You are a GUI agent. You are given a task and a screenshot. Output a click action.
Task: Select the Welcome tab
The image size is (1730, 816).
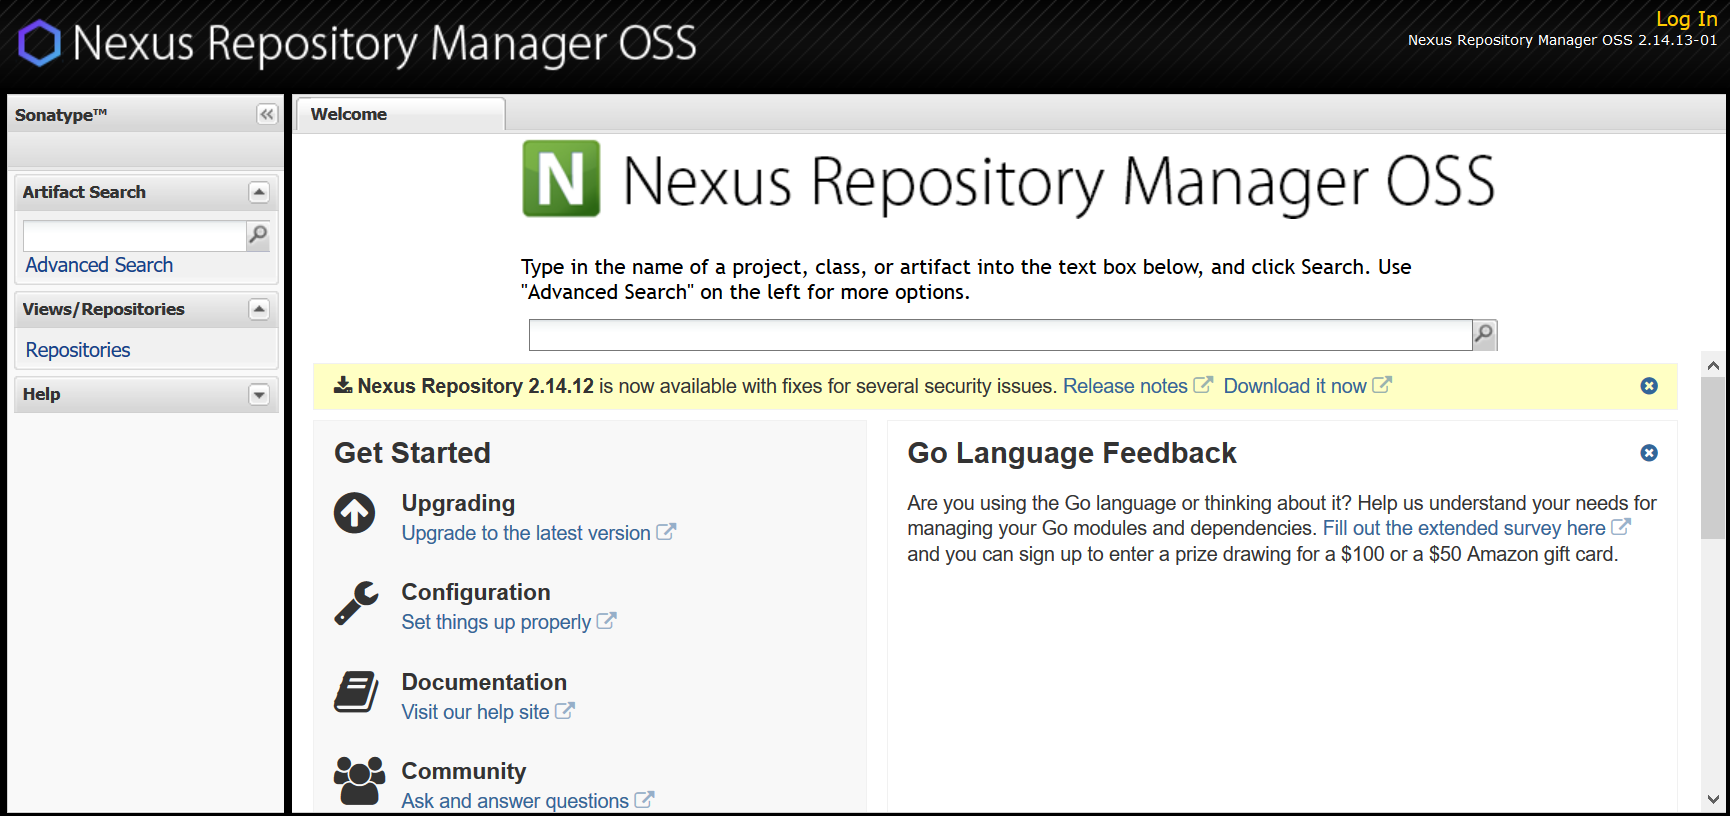click(x=349, y=114)
